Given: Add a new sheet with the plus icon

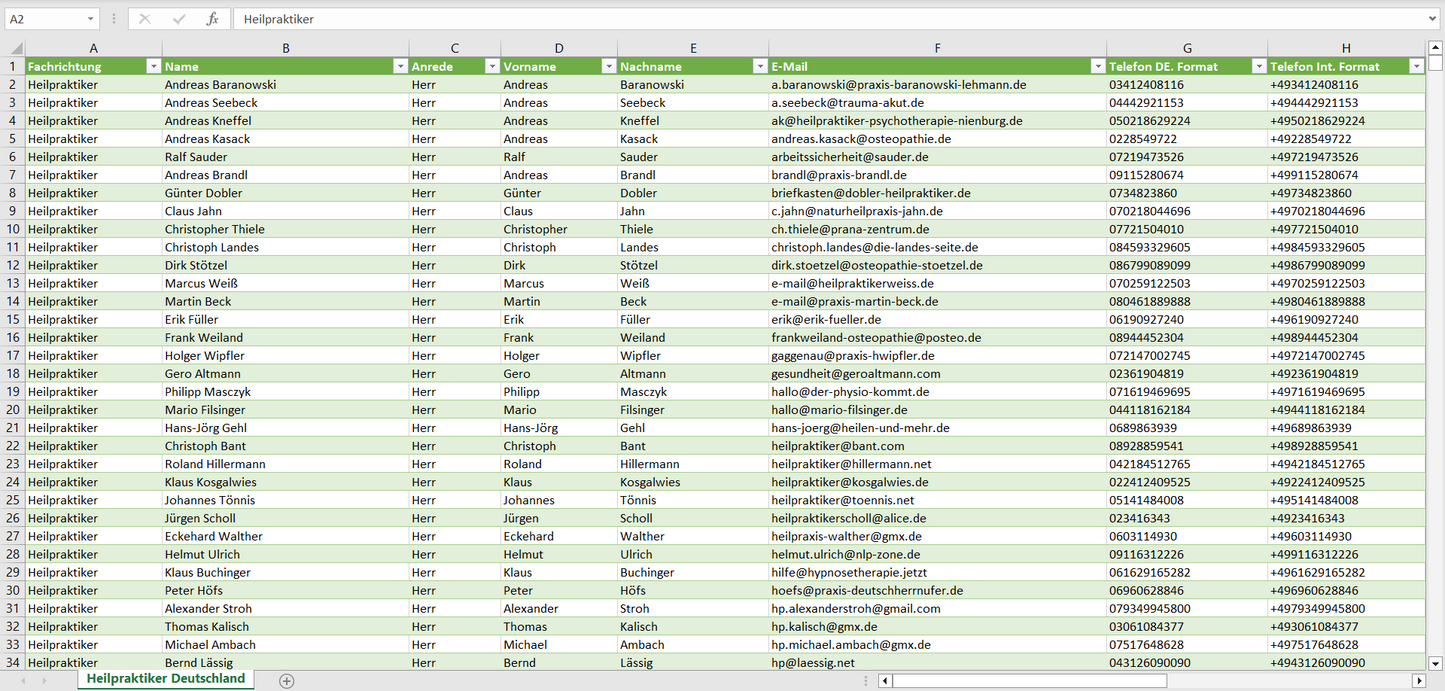Looking at the screenshot, I should (287, 680).
